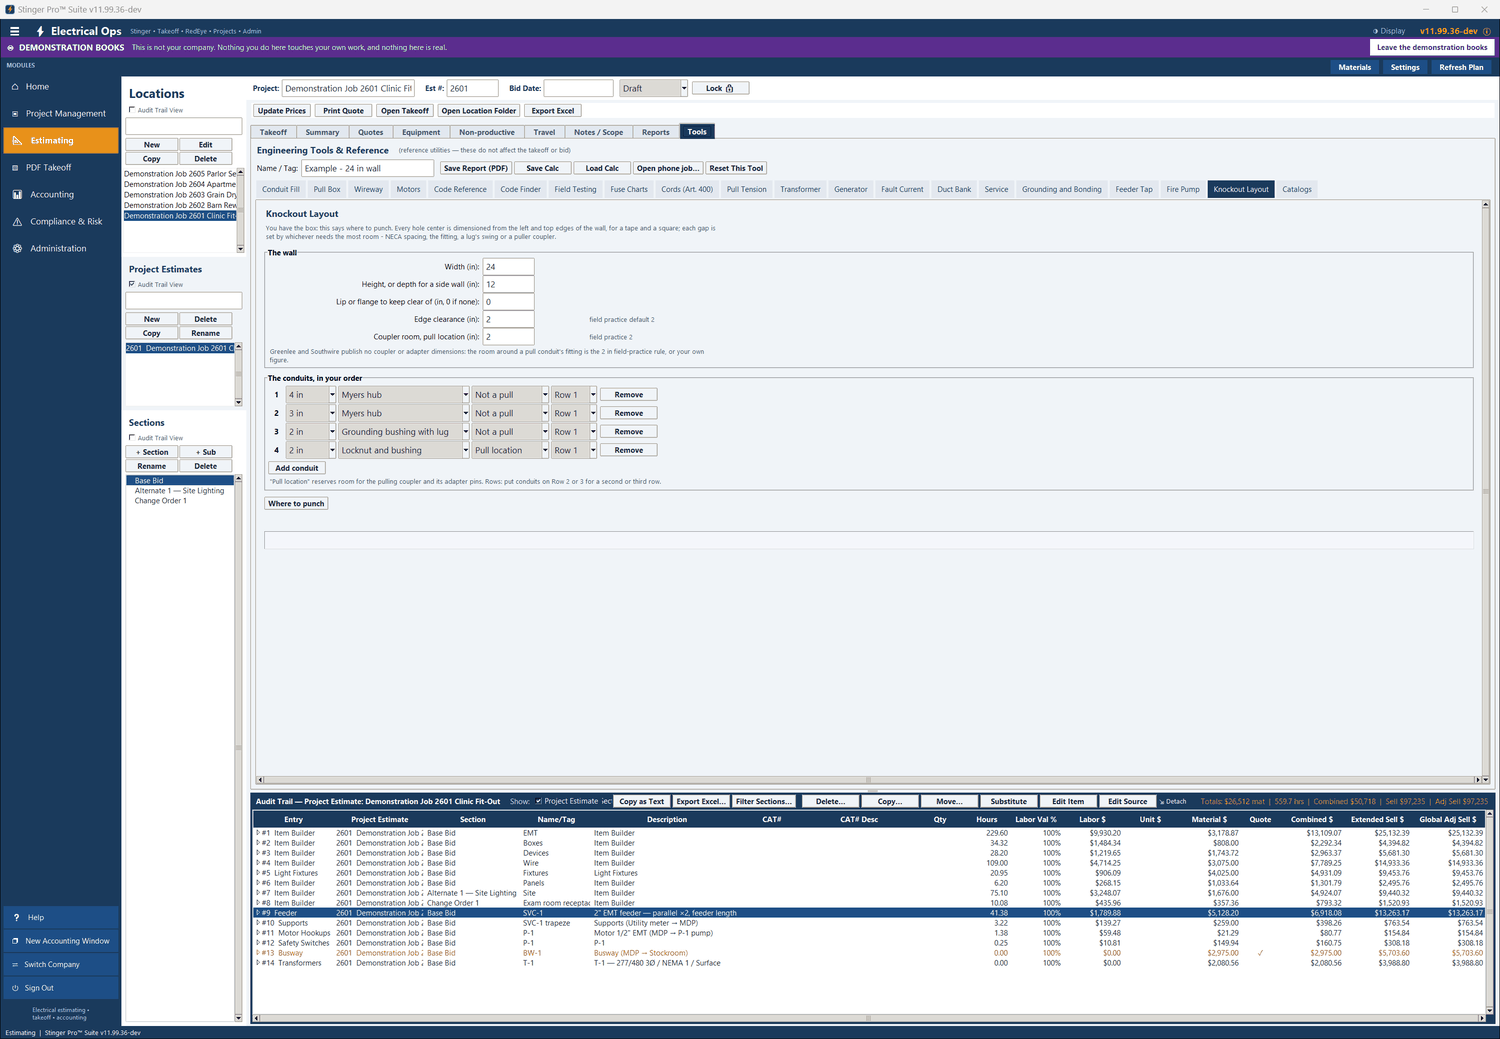This screenshot has width=1500, height=1039.
Task: Click the Home house icon
Action: click(16, 87)
